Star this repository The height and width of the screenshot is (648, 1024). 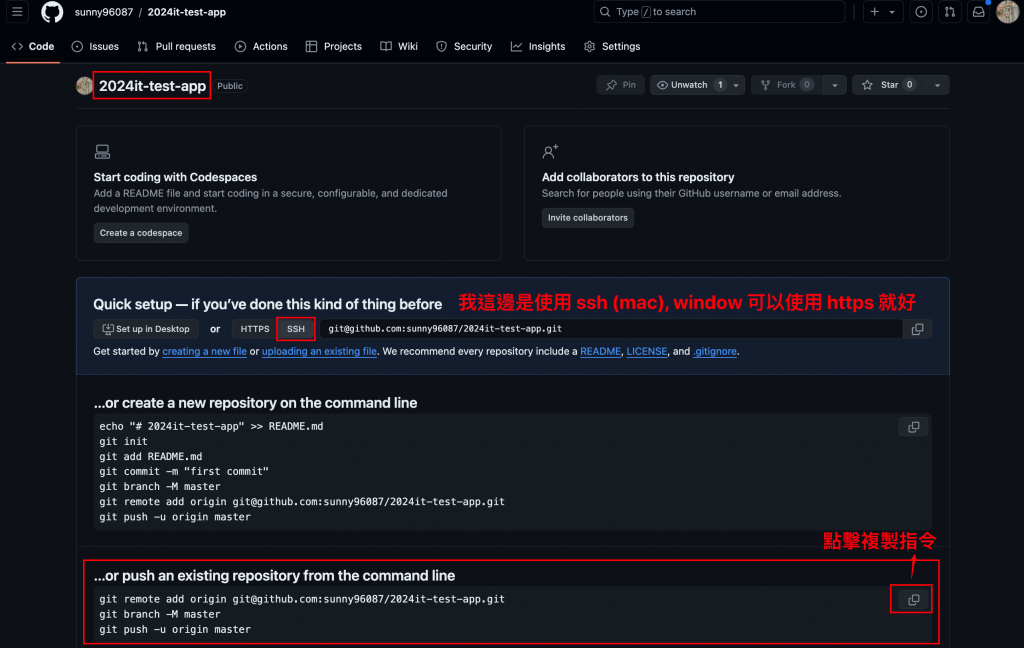pyautogui.click(x=889, y=85)
